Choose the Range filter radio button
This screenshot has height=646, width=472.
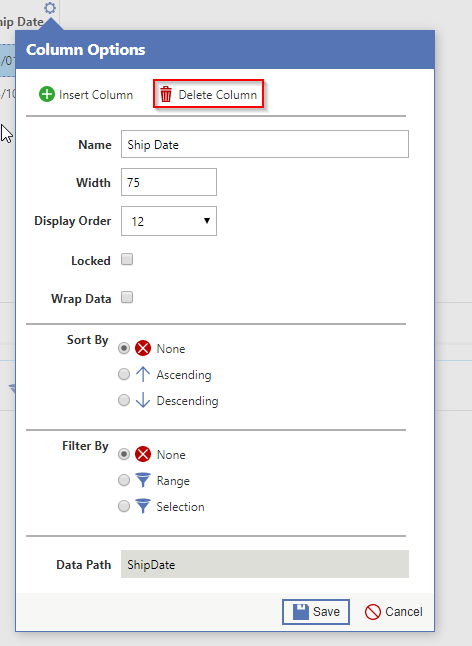[124, 480]
